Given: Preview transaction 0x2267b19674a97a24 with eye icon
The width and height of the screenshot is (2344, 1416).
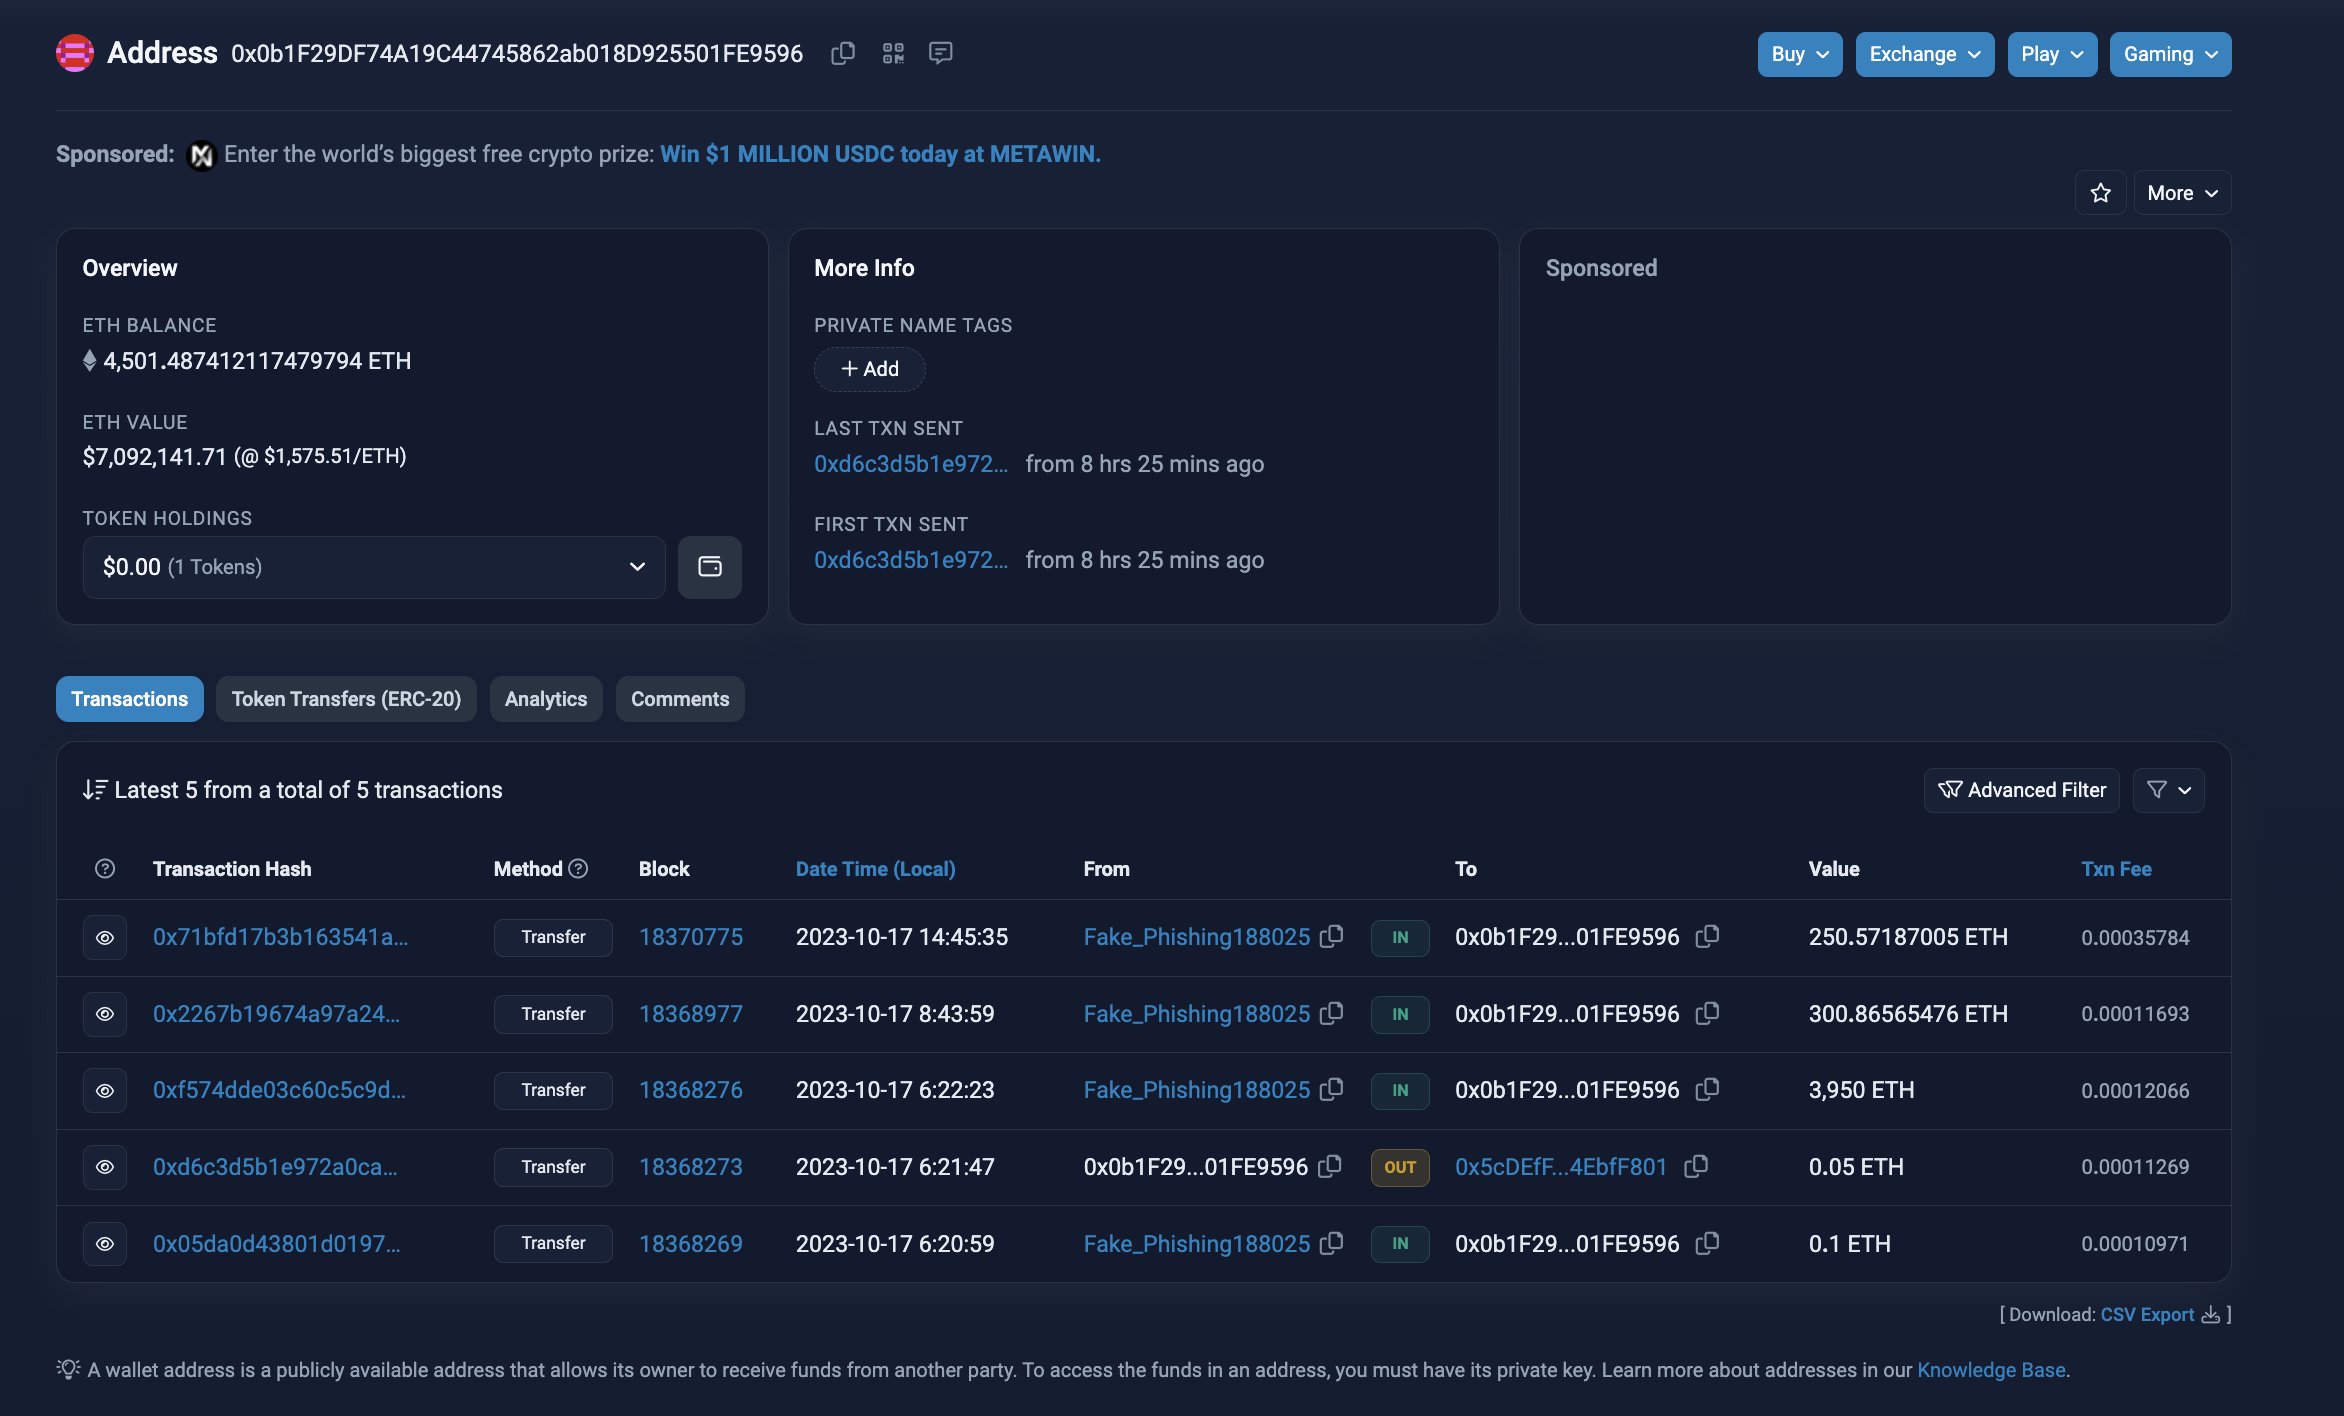Looking at the screenshot, I should point(105,1014).
